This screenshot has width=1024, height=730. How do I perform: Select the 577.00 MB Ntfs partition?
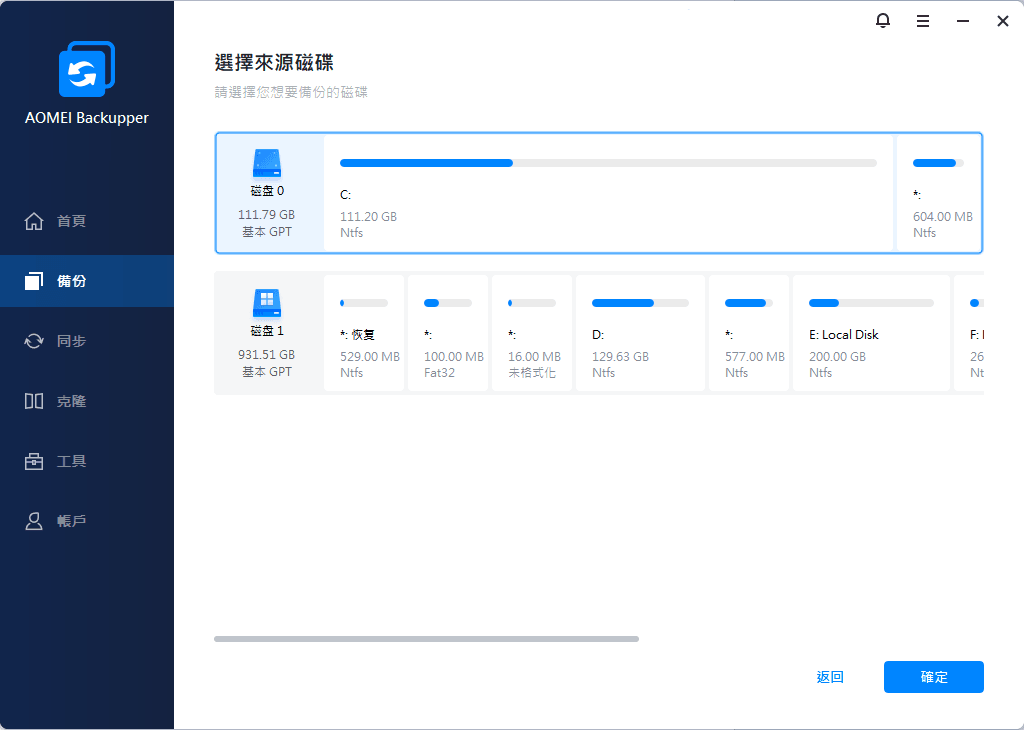point(749,333)
